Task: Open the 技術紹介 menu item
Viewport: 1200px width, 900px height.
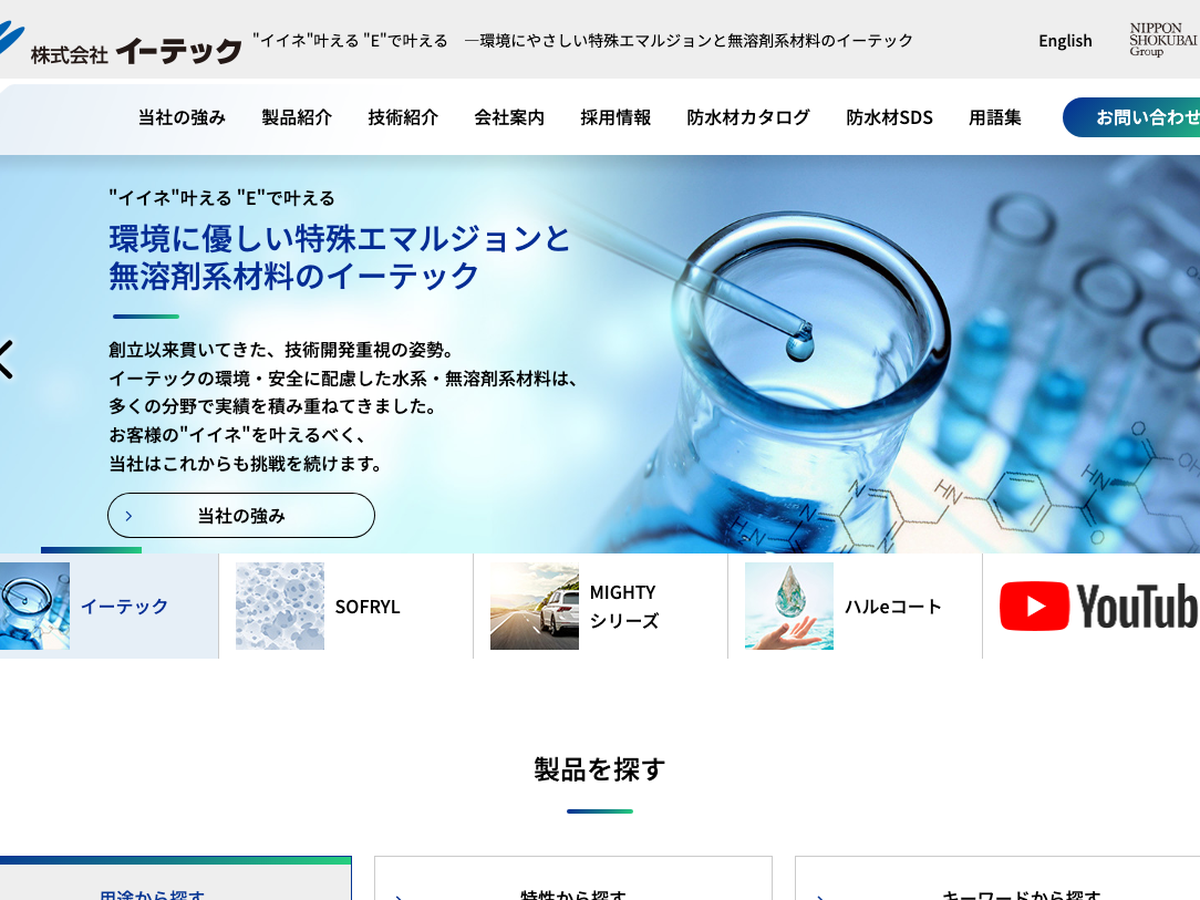Action: click(x=403, y=117)
